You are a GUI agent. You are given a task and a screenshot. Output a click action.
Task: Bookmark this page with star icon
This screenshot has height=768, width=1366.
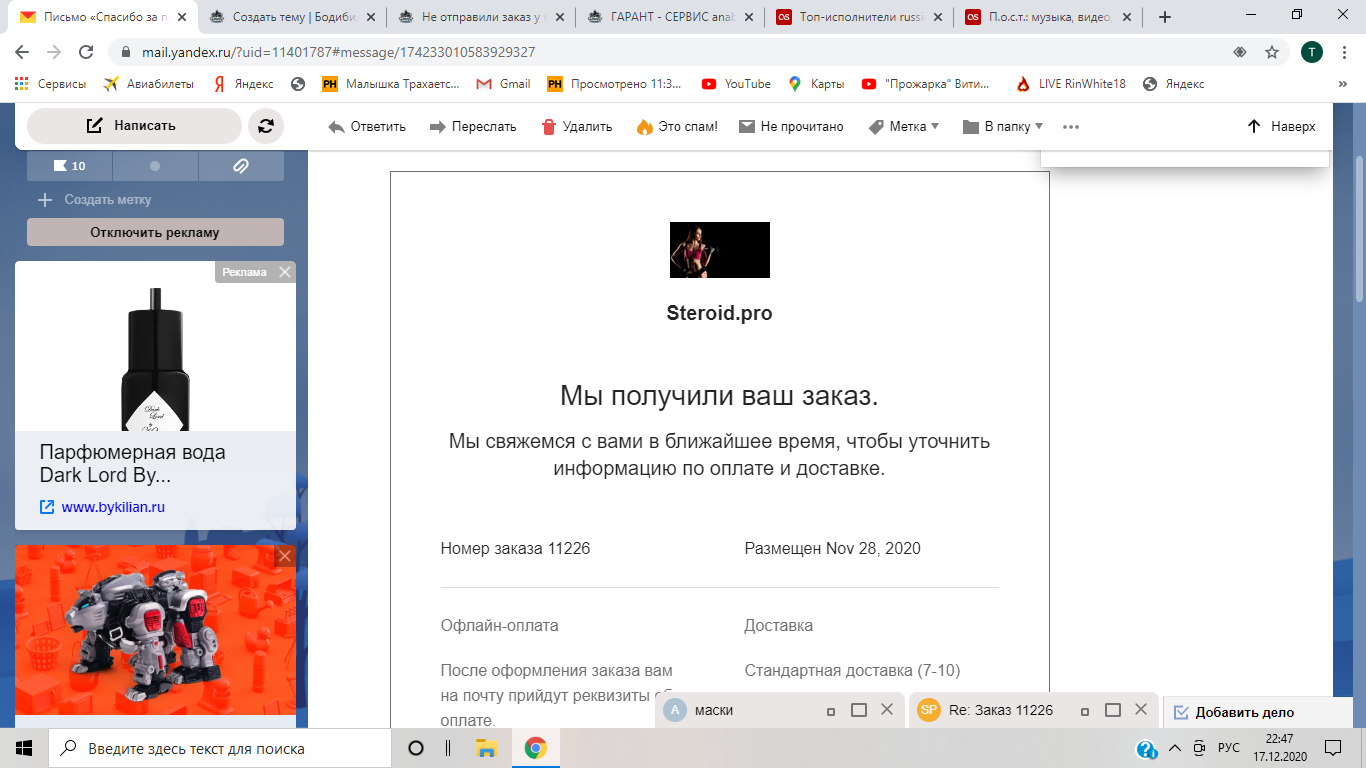[1272, 52]
